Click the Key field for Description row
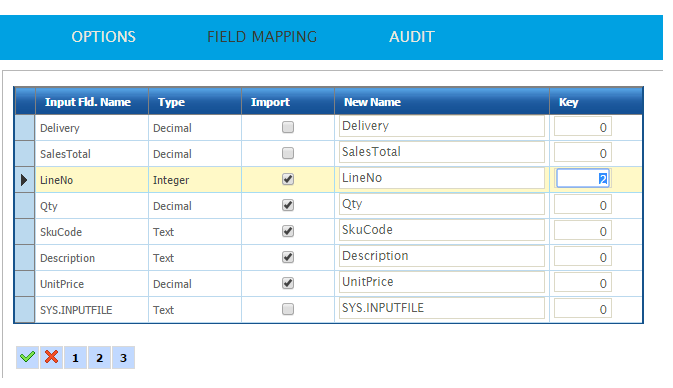This screenshot has height=388, width=673. coord(582,257)
